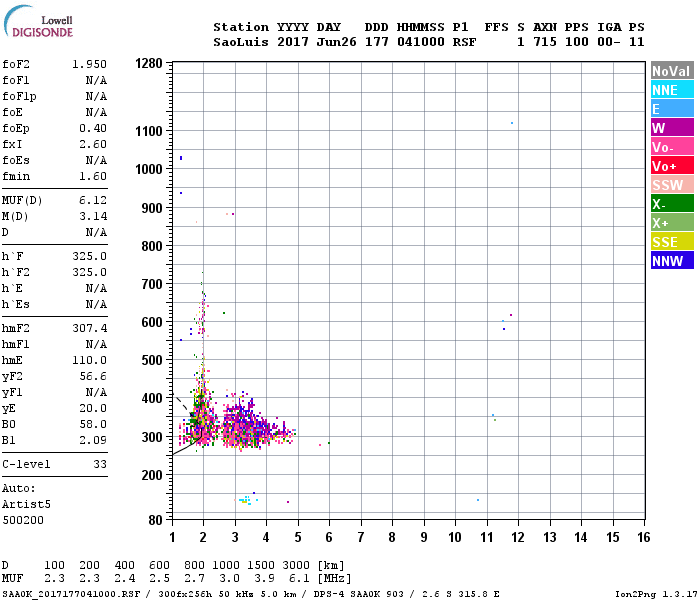Select the NNW blue legend swatch
The image size is (700, 600).
[x=672, y=261]
